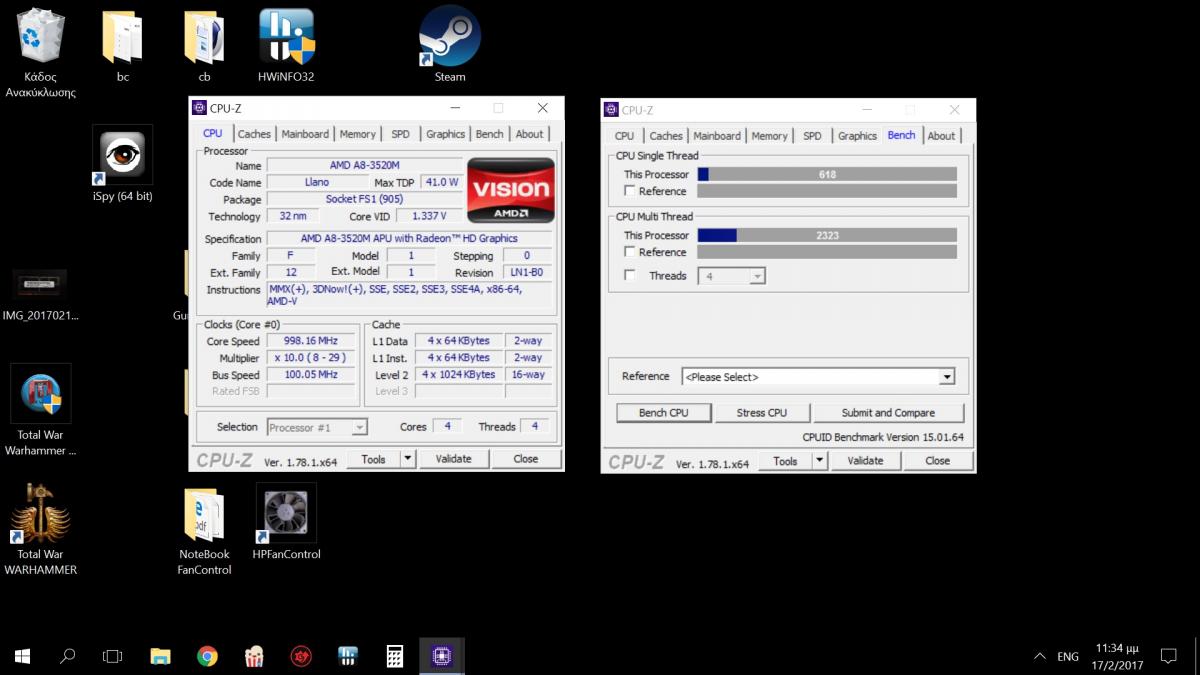Enable Reference checkbox under CPU Multi Thread
Viewport: 1200px width, 675px height.
[629, 252]
